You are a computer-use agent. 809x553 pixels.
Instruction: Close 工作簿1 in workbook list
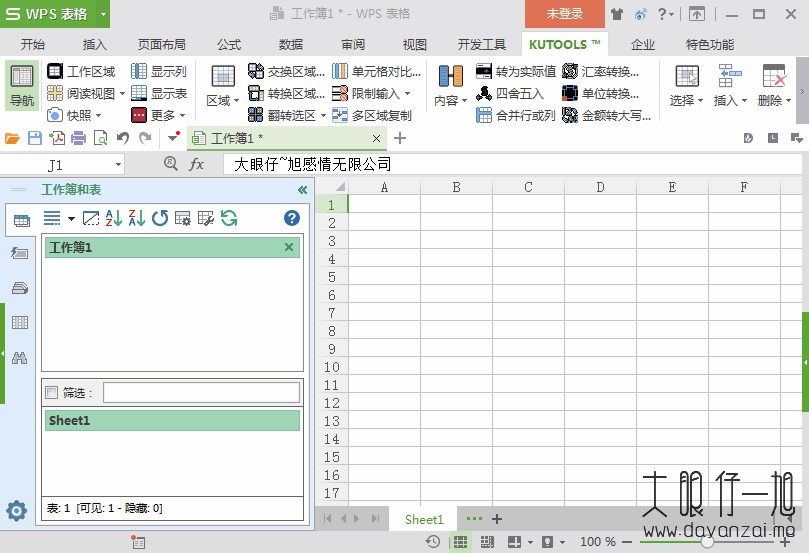tap(289, 247)
